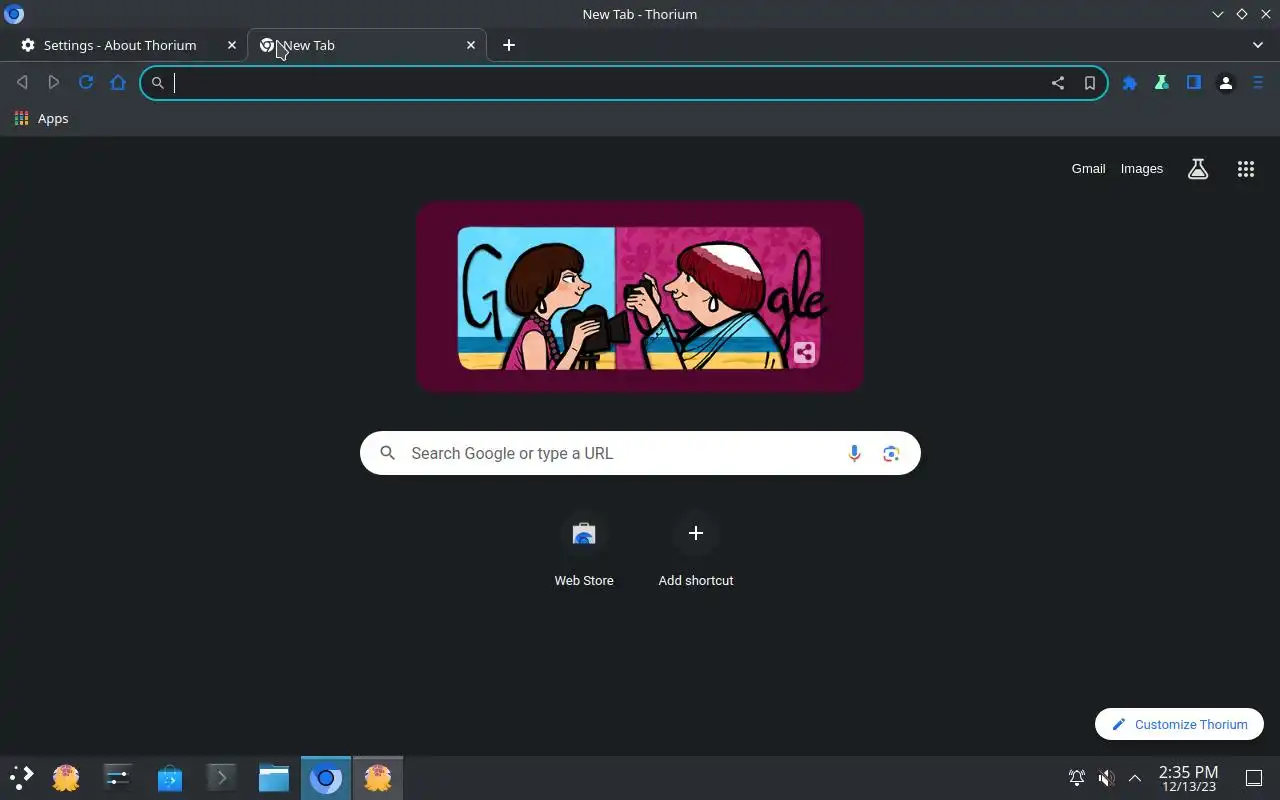Viewport: 1280px width, 800px height.
Task: Open the home page via house icon
Action: click(x=118, y=83)
